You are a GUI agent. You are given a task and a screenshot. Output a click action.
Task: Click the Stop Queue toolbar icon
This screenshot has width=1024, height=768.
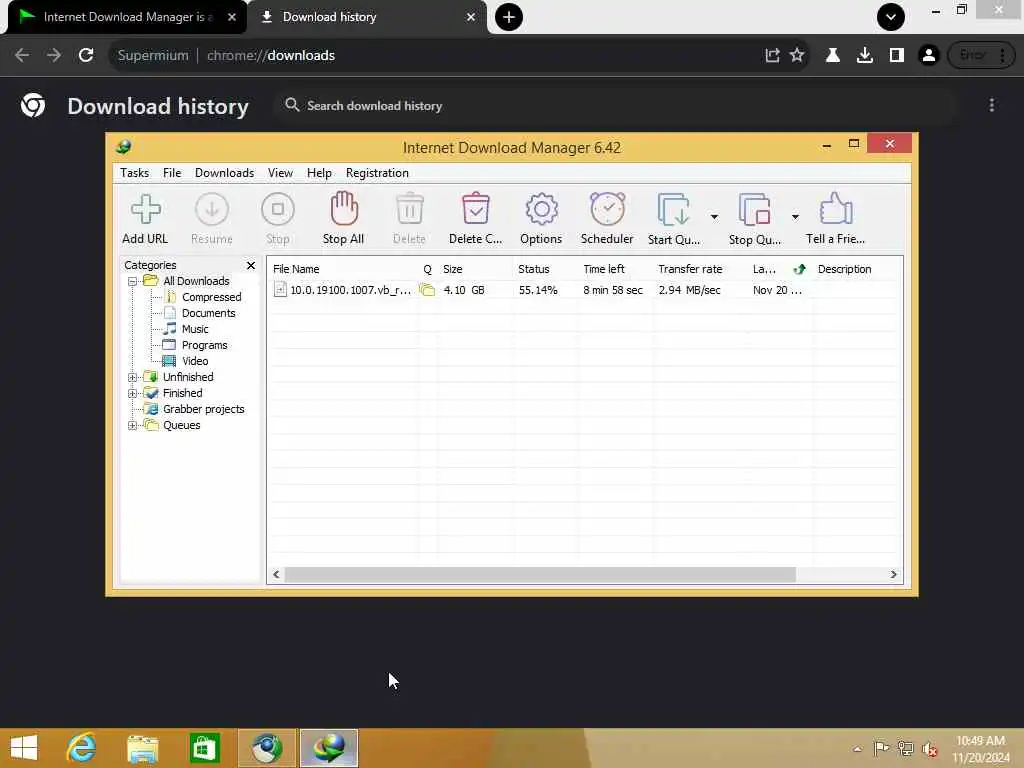pyautogui.click(x=754, y=210)
